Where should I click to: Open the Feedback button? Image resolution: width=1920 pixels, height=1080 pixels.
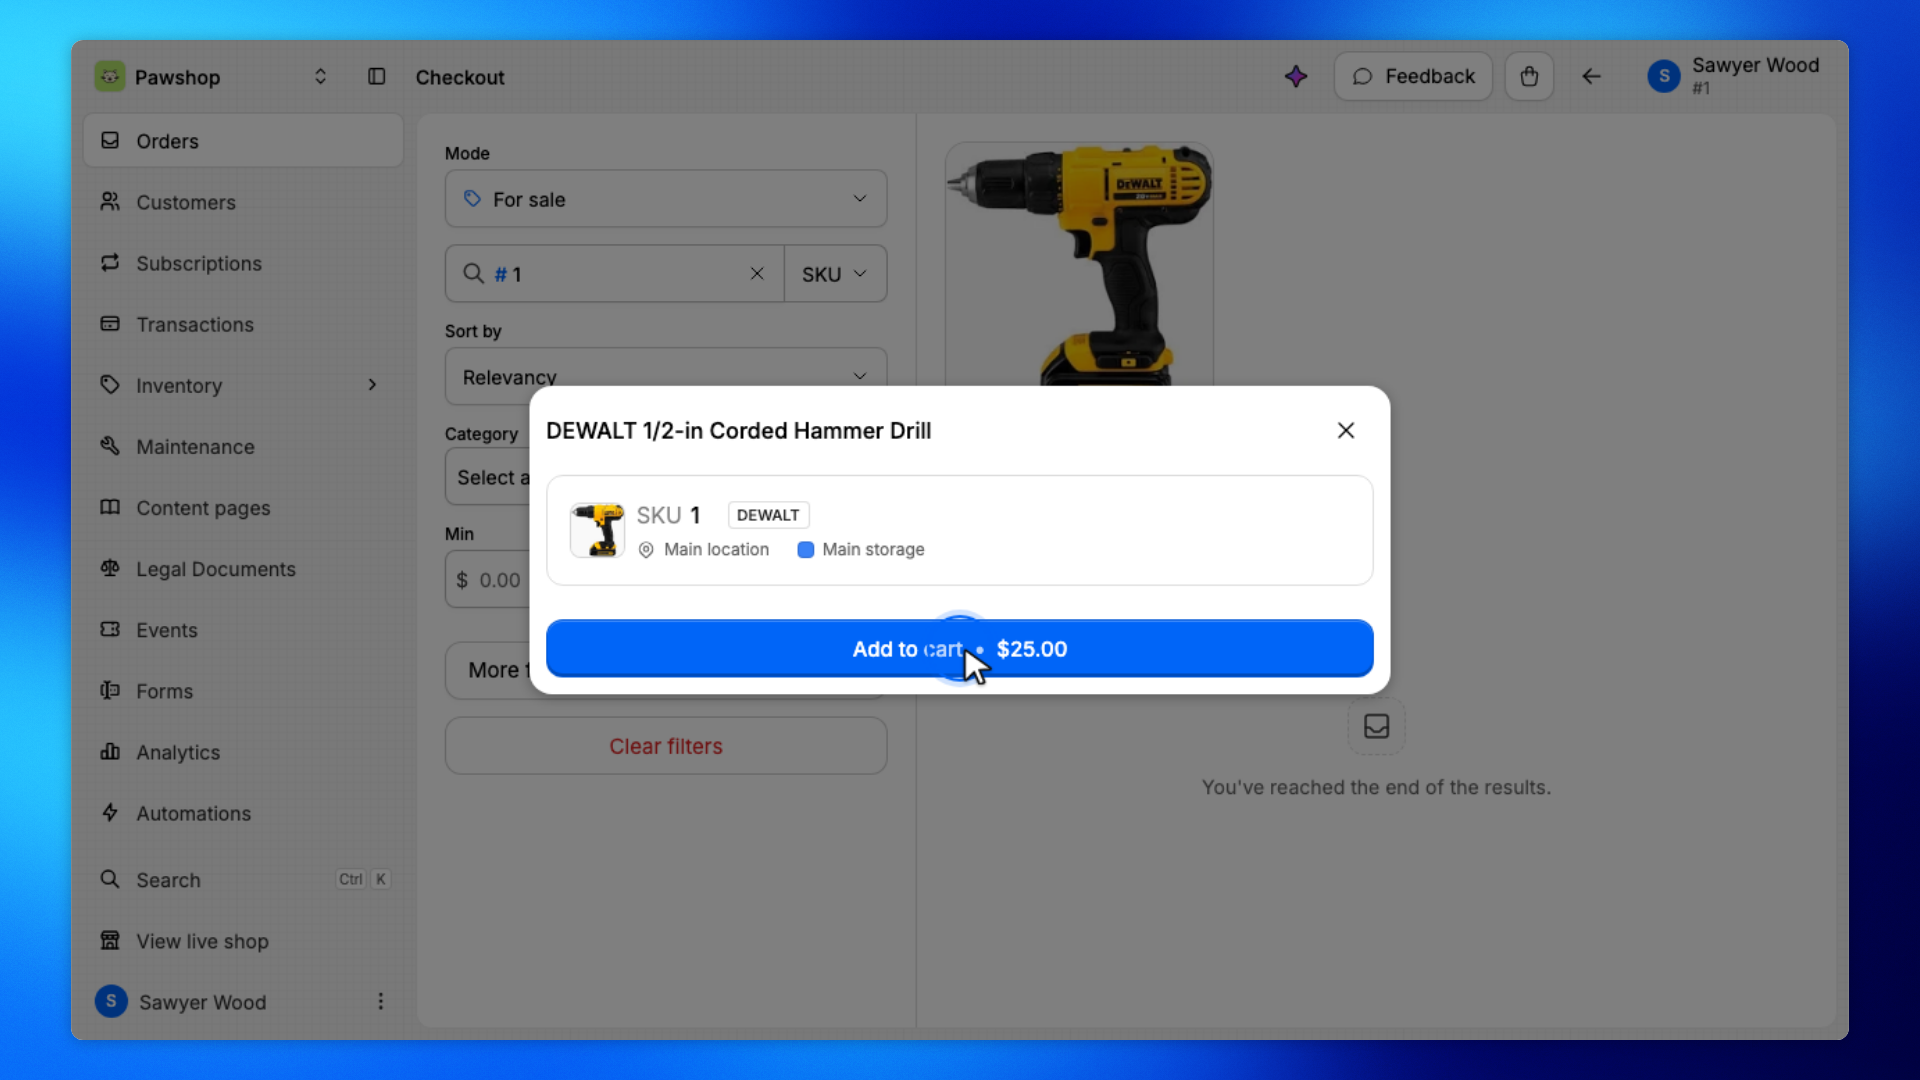tap(1413, 77)
